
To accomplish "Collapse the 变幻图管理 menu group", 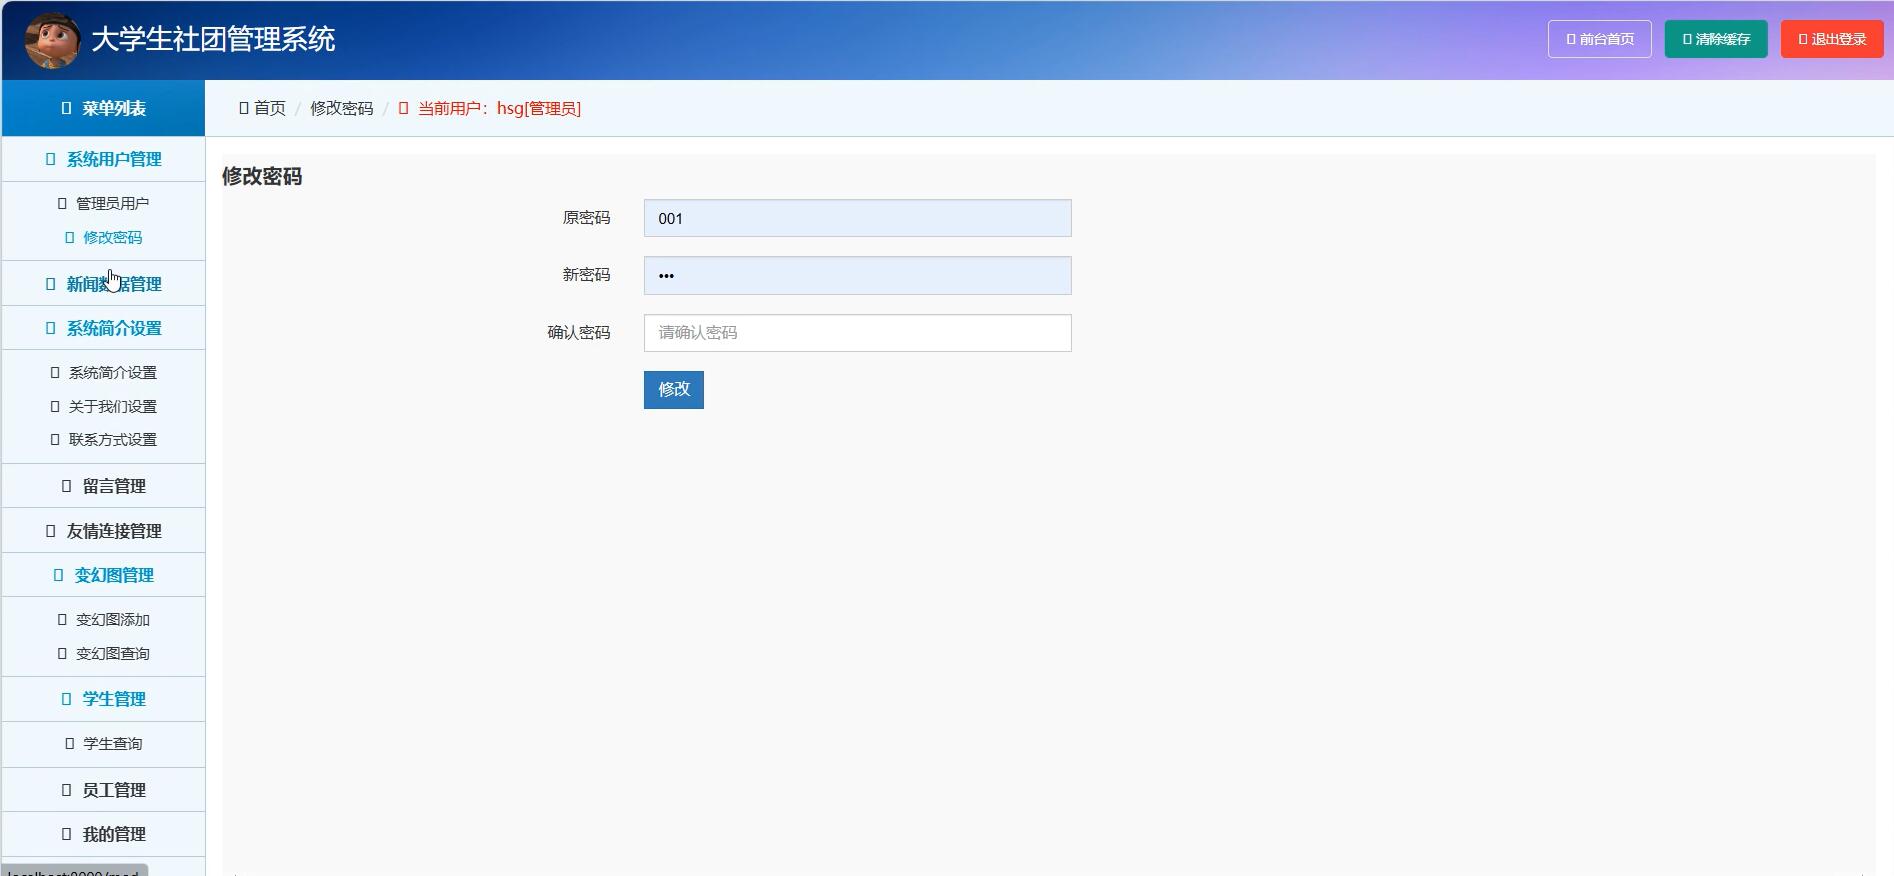I will click(x=103, y=575).
